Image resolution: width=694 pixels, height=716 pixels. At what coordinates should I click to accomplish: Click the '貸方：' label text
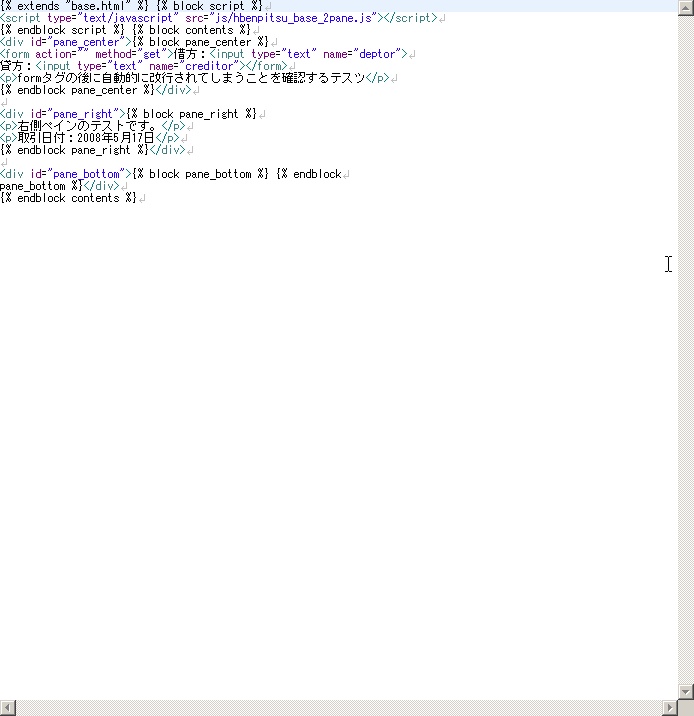click(17, 66)
